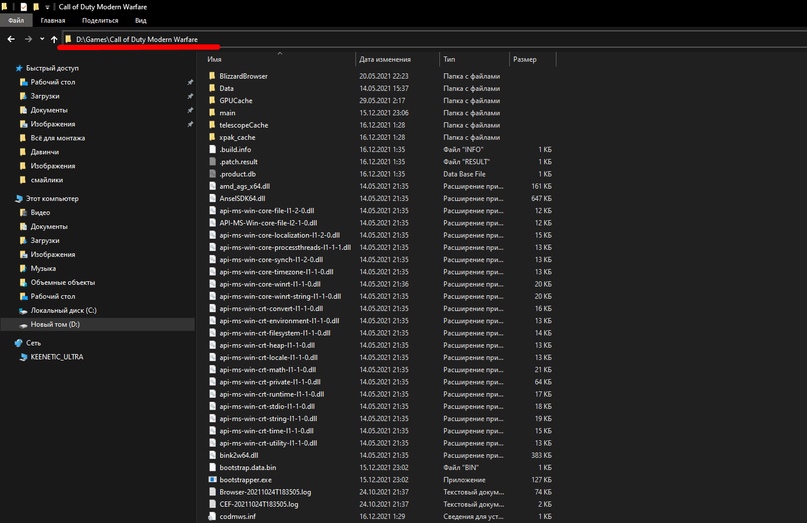This screenshot has height=523, width=807.
Task: Select .product.db file icon
Action: click(x=212, y=174)
